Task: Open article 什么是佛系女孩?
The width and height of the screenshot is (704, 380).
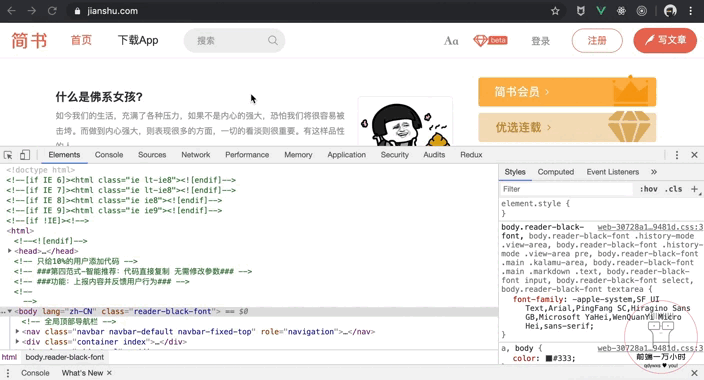Action: [99, 97]
